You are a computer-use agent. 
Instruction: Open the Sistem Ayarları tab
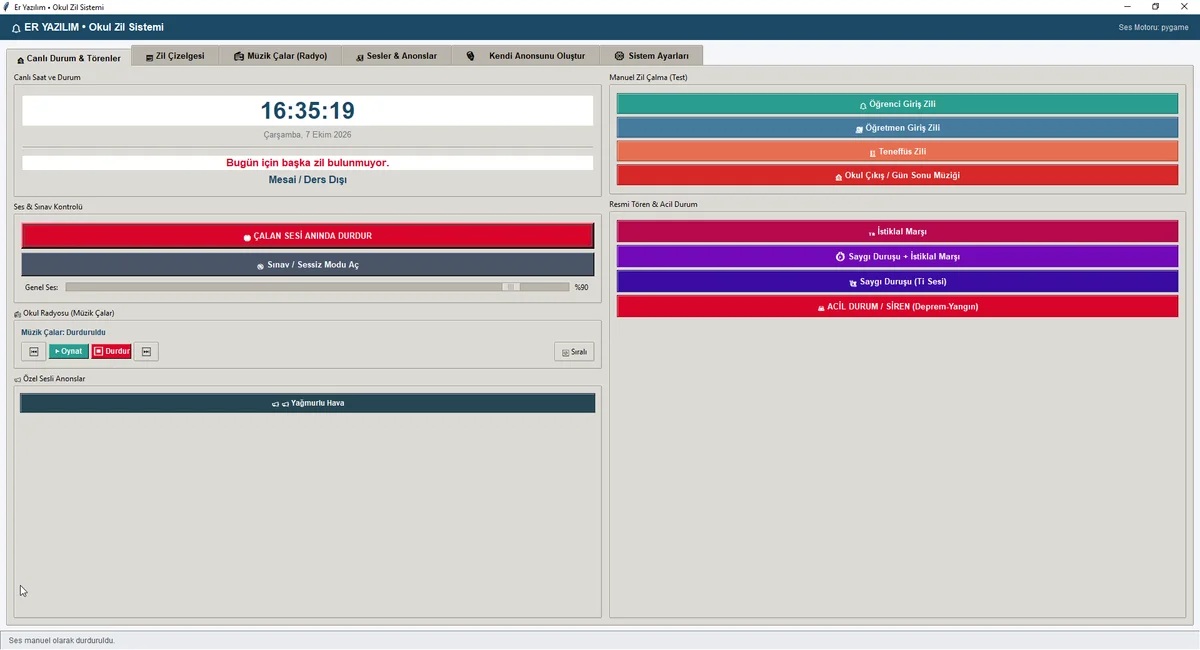click(651, 56)
